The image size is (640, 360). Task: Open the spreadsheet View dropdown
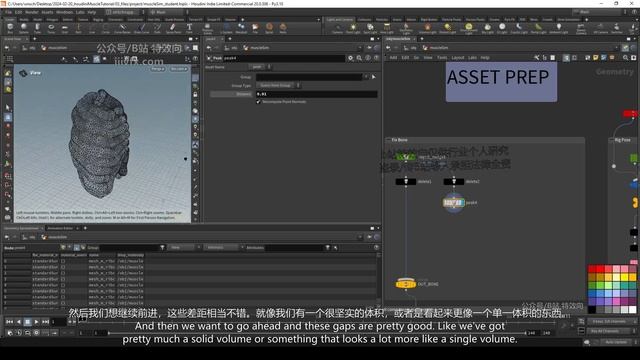184,247
